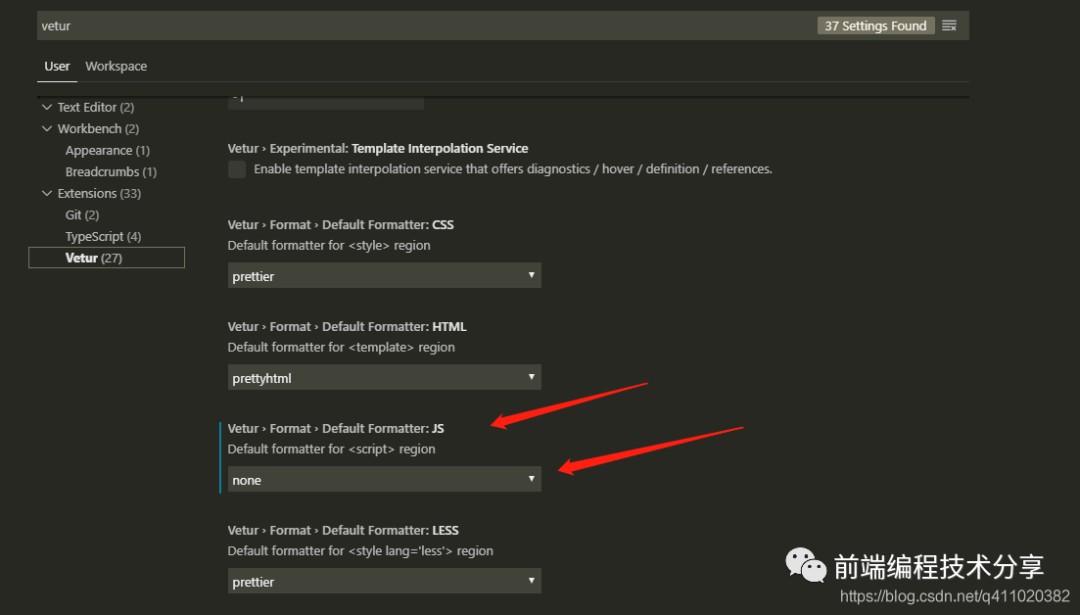The height and width of the screenshot is (615, 1080).
Task: Click the template interpolation service description text
Action: pyautogui.click(x=513, y=169)
